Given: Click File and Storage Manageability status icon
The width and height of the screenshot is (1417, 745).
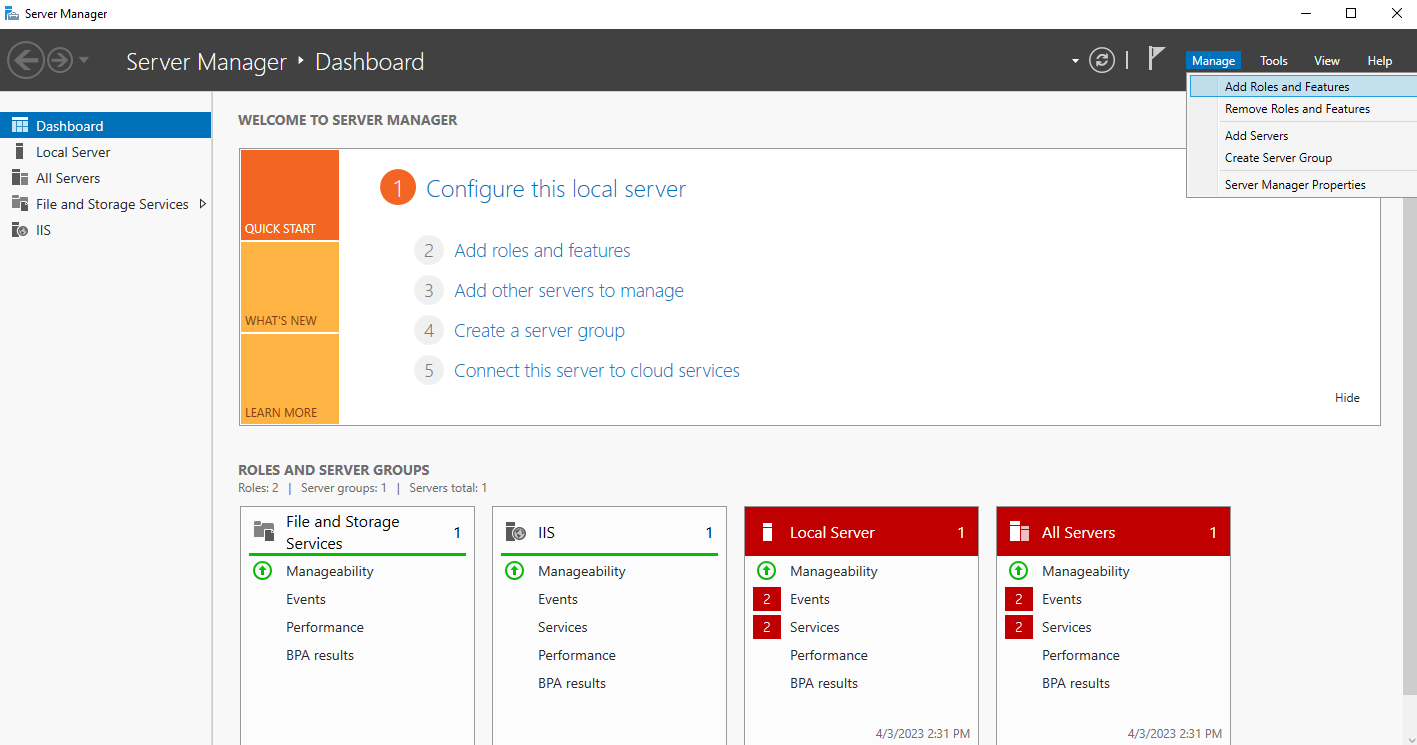Looking at the screenshot, I should pyautogui.click(x=263, y=571).
